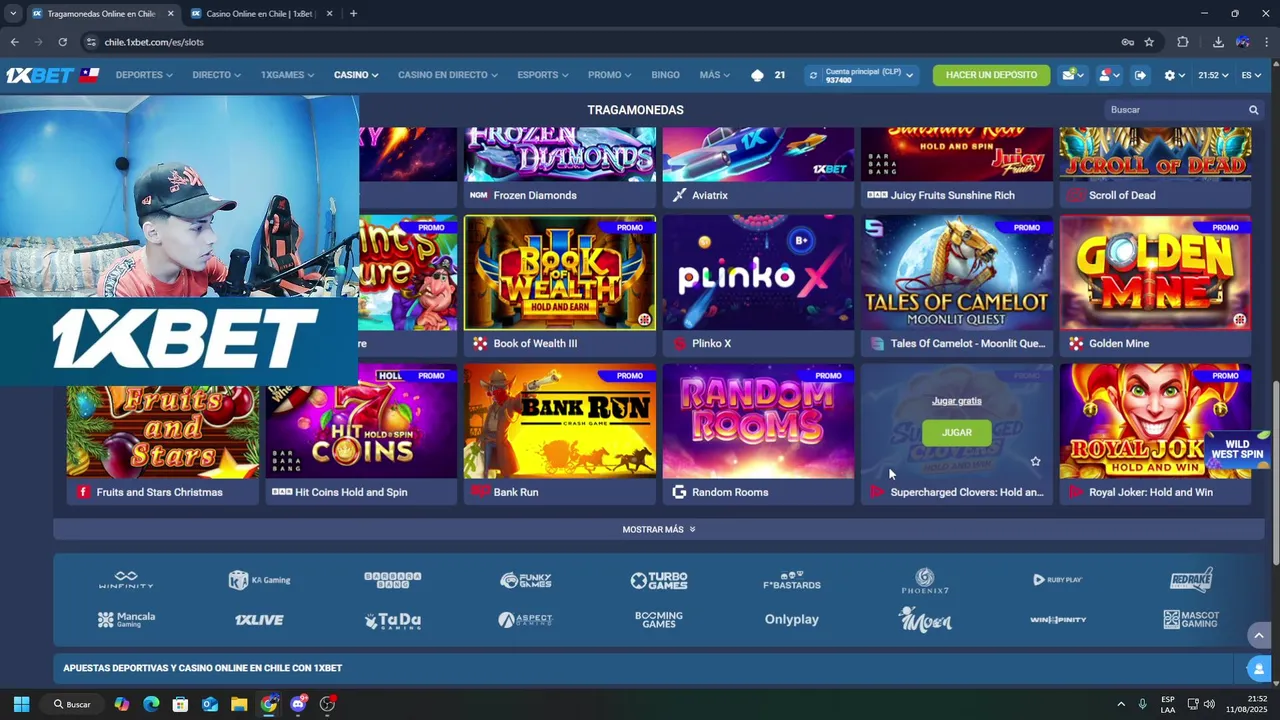
Task: Open the 21:52 time zone dropdown
Action: tap(1213, 75)
